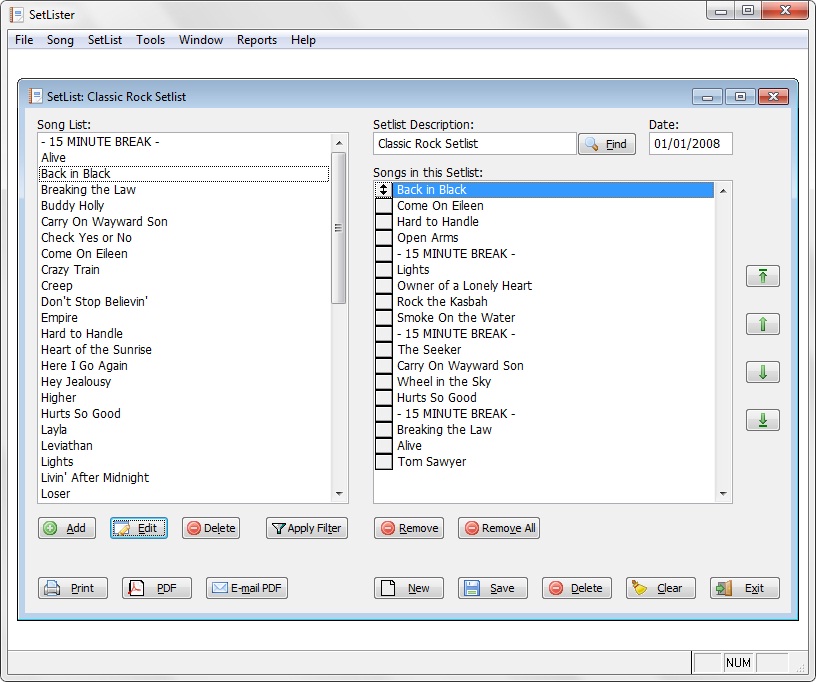The width and height of the screenshot is (816, 682).
Task: Click the move song down arrow
Action: [762, 373]
